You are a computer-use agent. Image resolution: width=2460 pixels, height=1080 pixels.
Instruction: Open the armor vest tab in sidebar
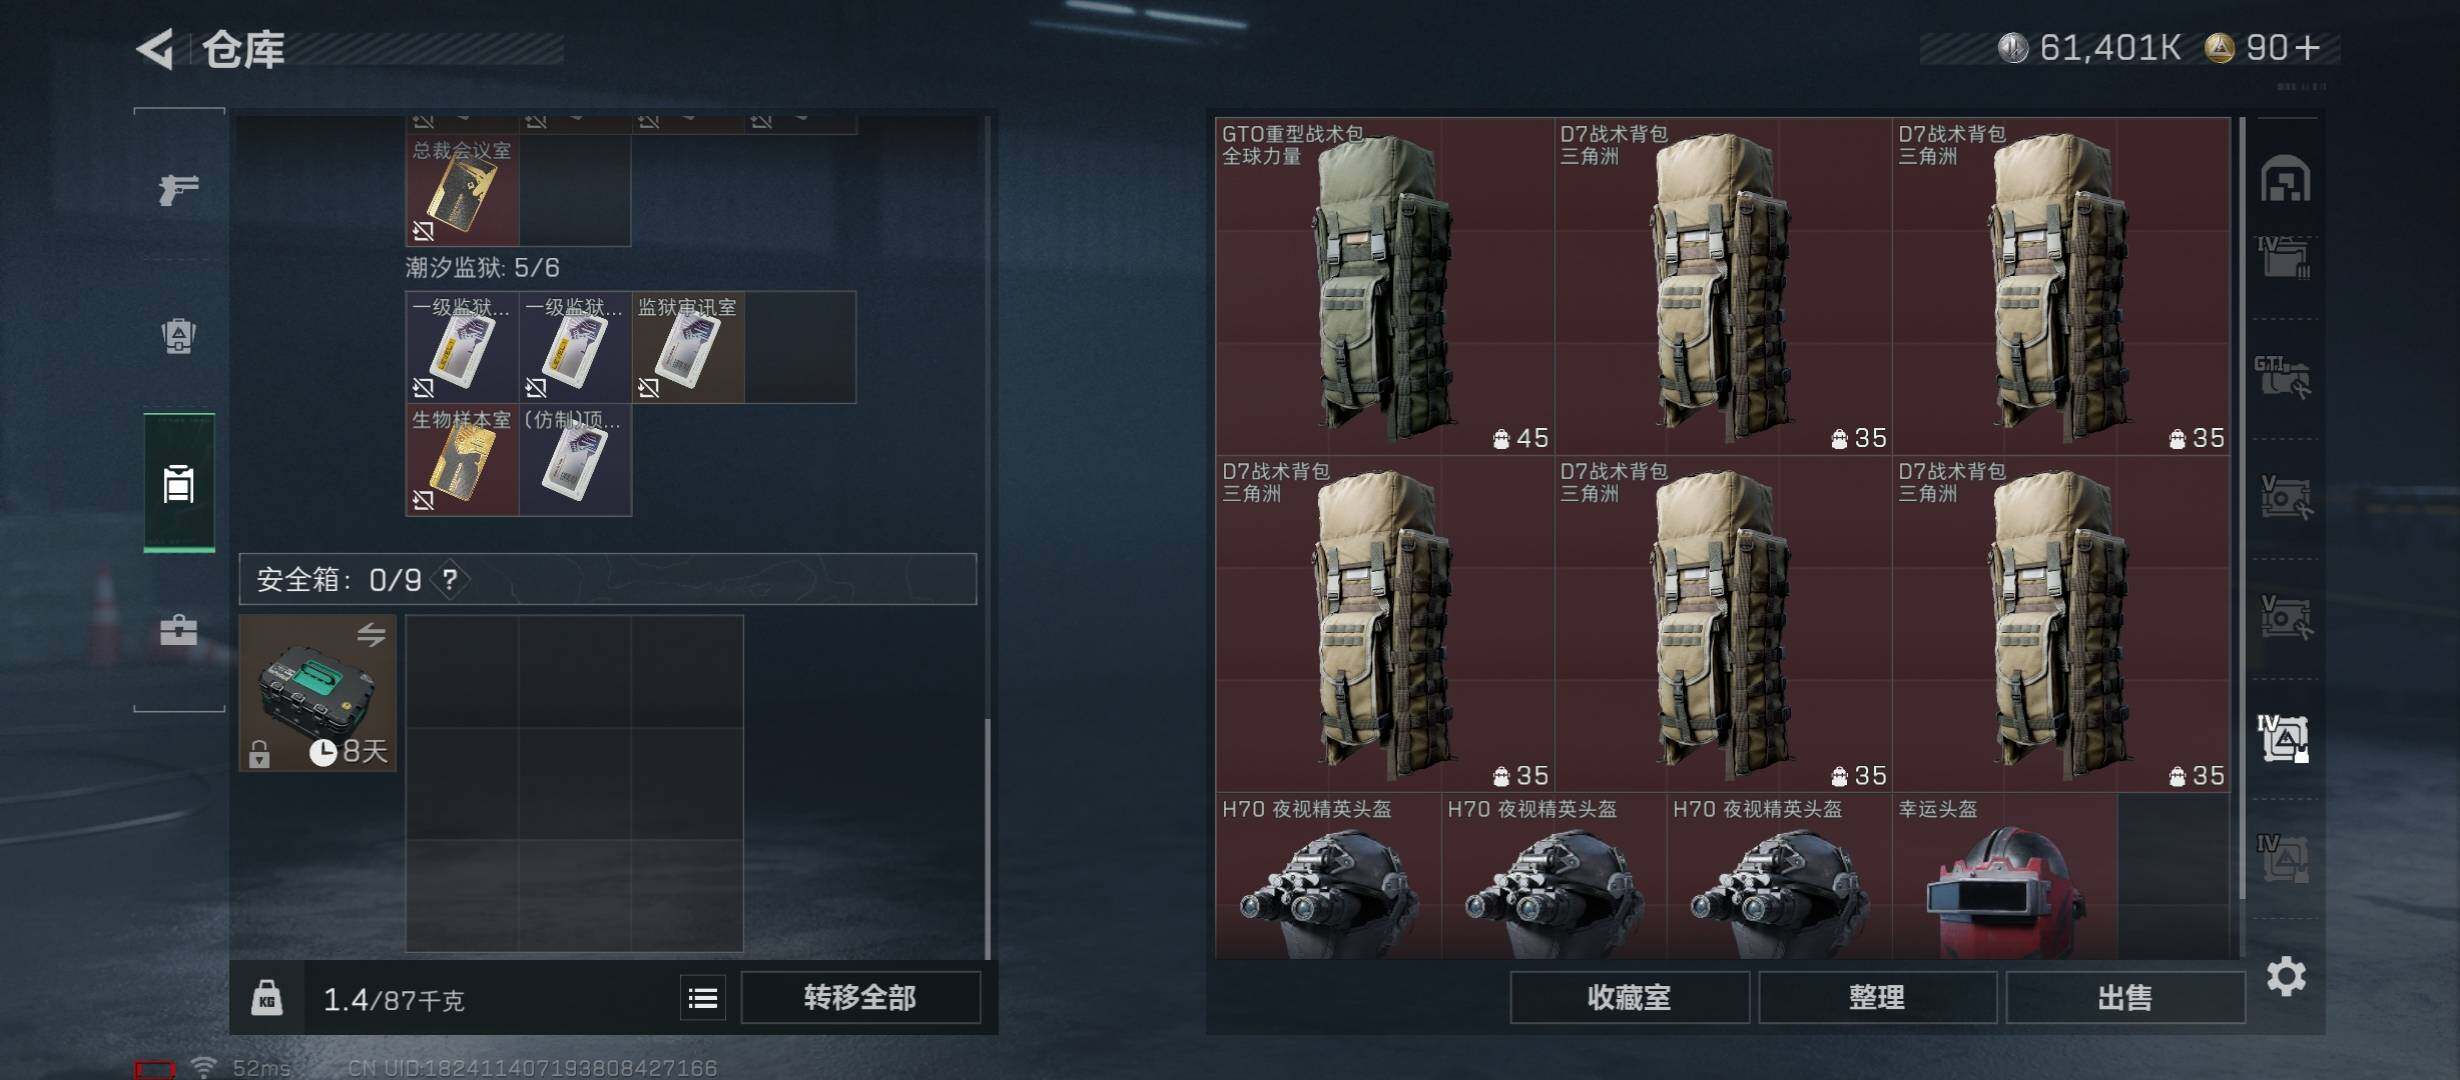click(x=179, y=336)
